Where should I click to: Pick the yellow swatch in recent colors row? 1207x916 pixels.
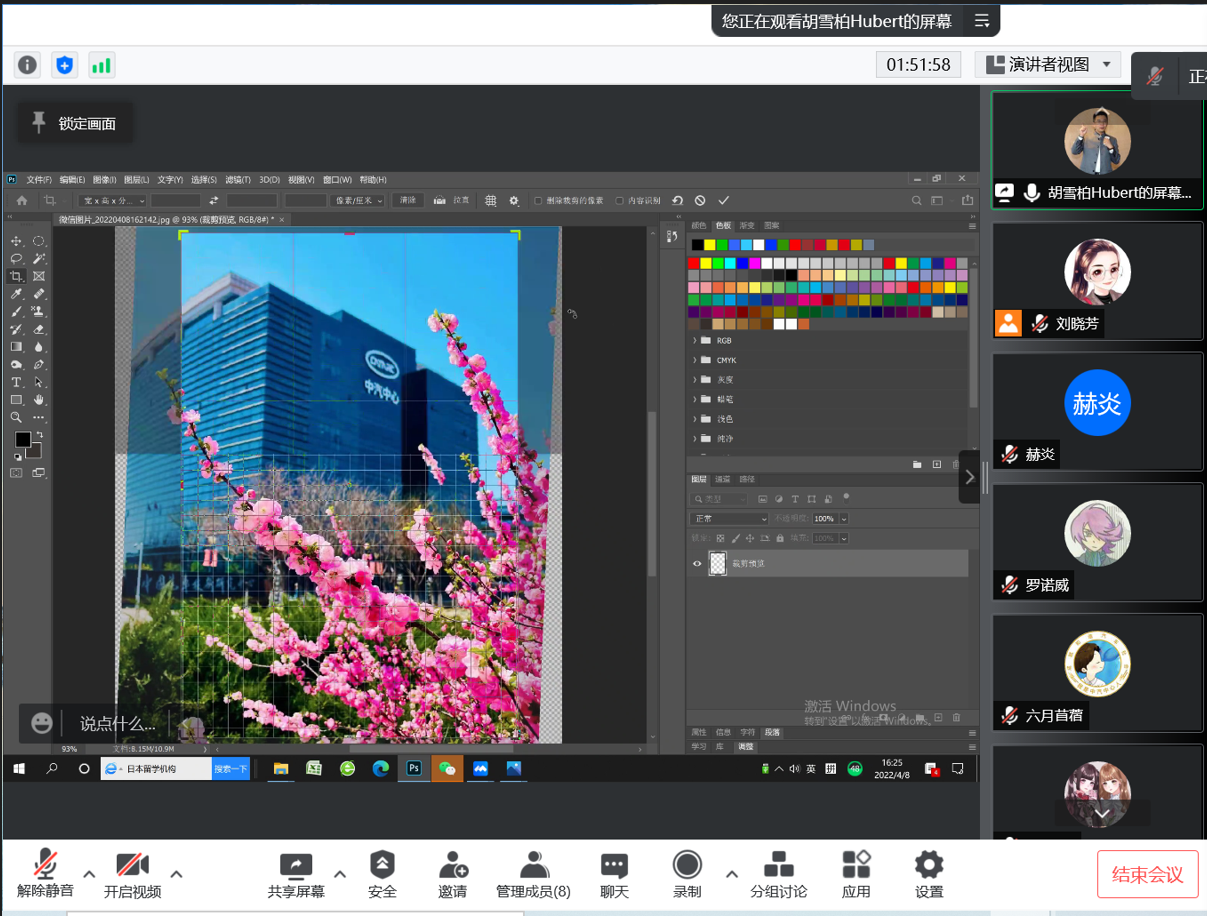point(709,245)
